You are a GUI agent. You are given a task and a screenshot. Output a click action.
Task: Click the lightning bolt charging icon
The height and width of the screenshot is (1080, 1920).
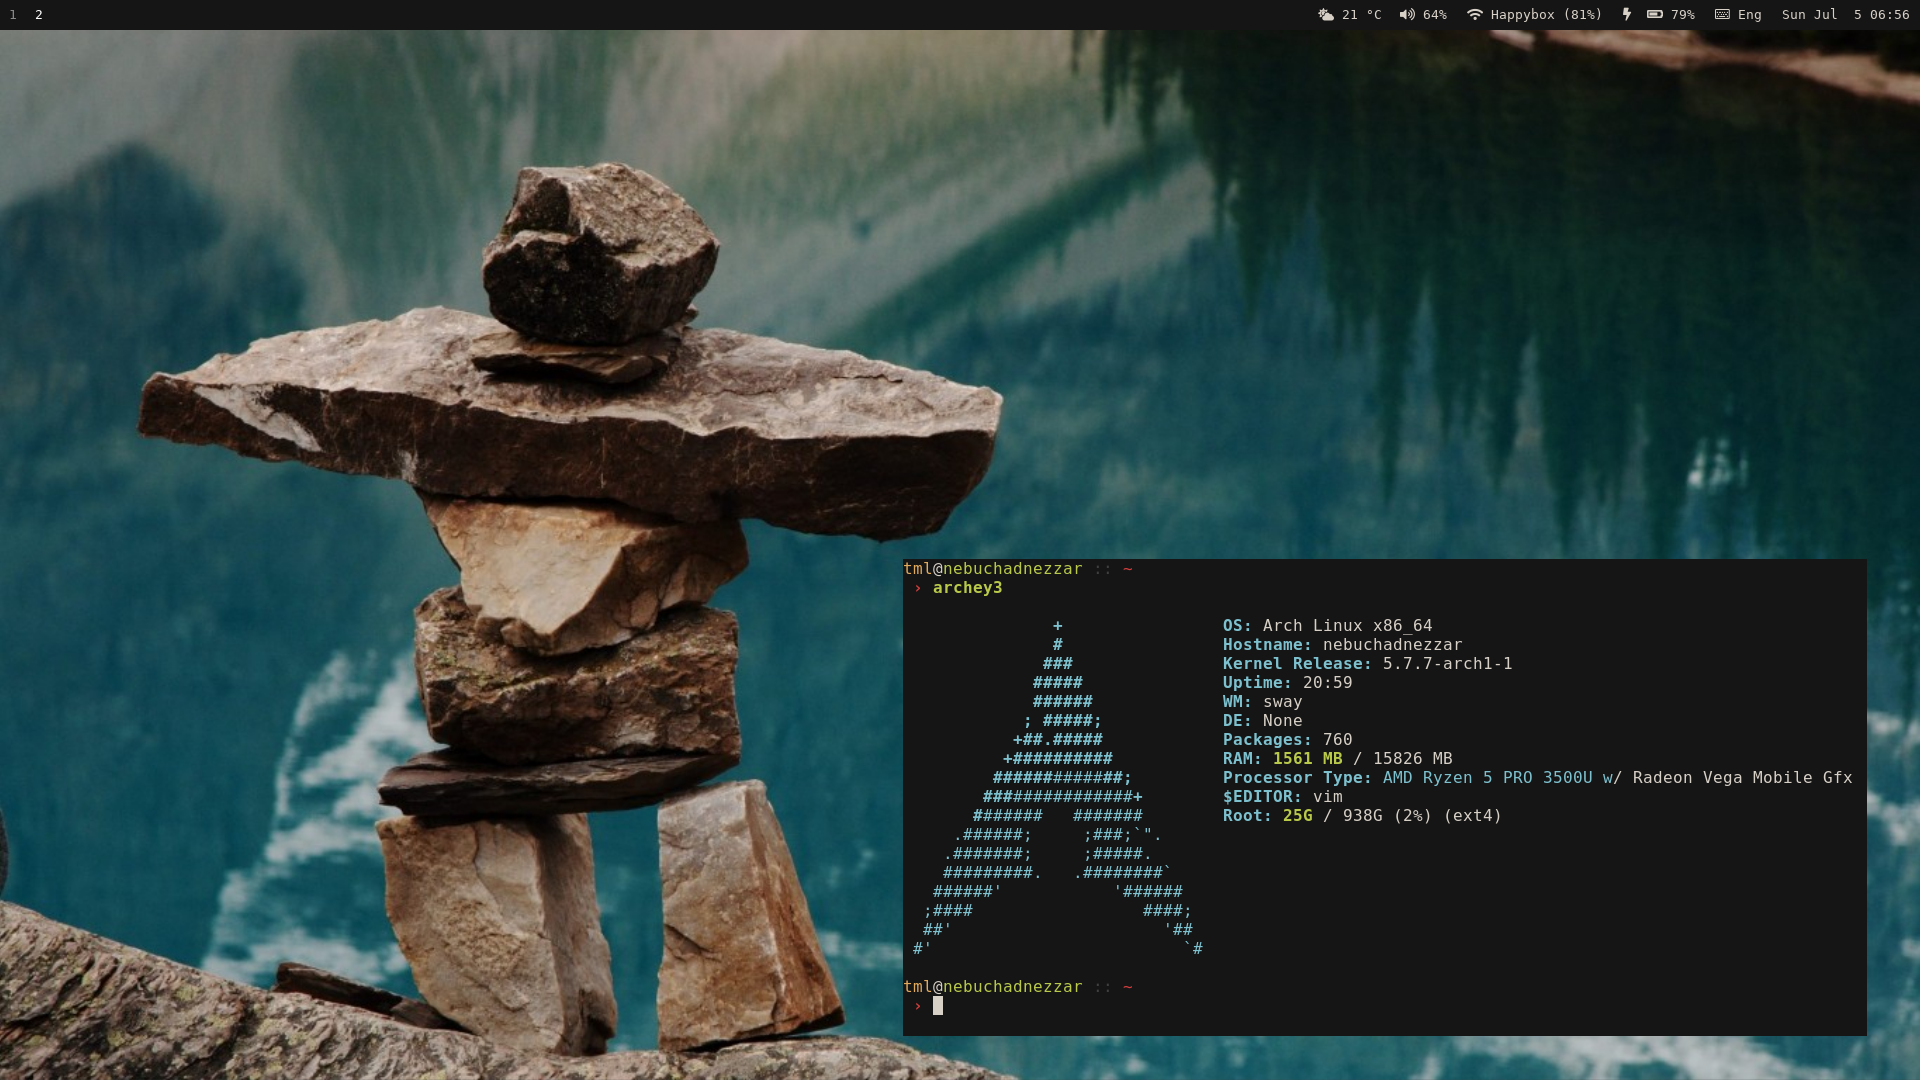[x=1627, y=15]
